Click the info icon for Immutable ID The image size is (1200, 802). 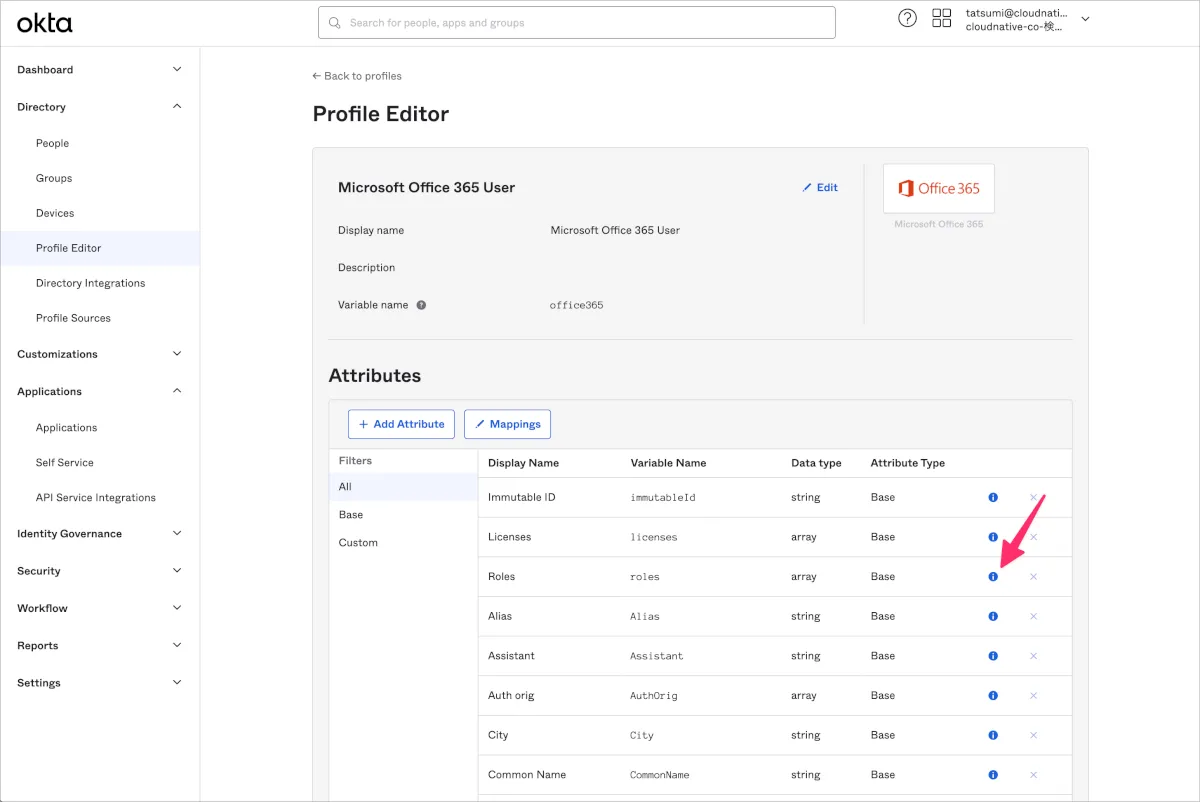coord(993,497)
